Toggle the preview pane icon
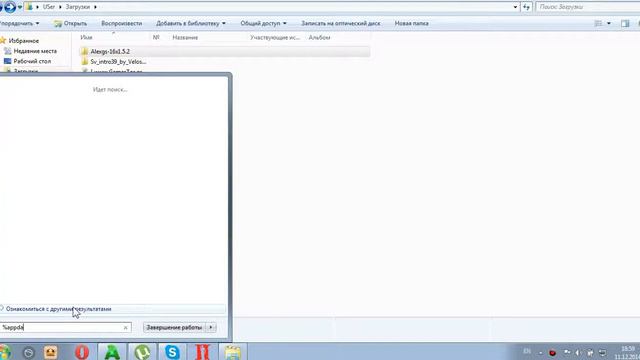This screenshot has width=640, height=360. point(625,23)
